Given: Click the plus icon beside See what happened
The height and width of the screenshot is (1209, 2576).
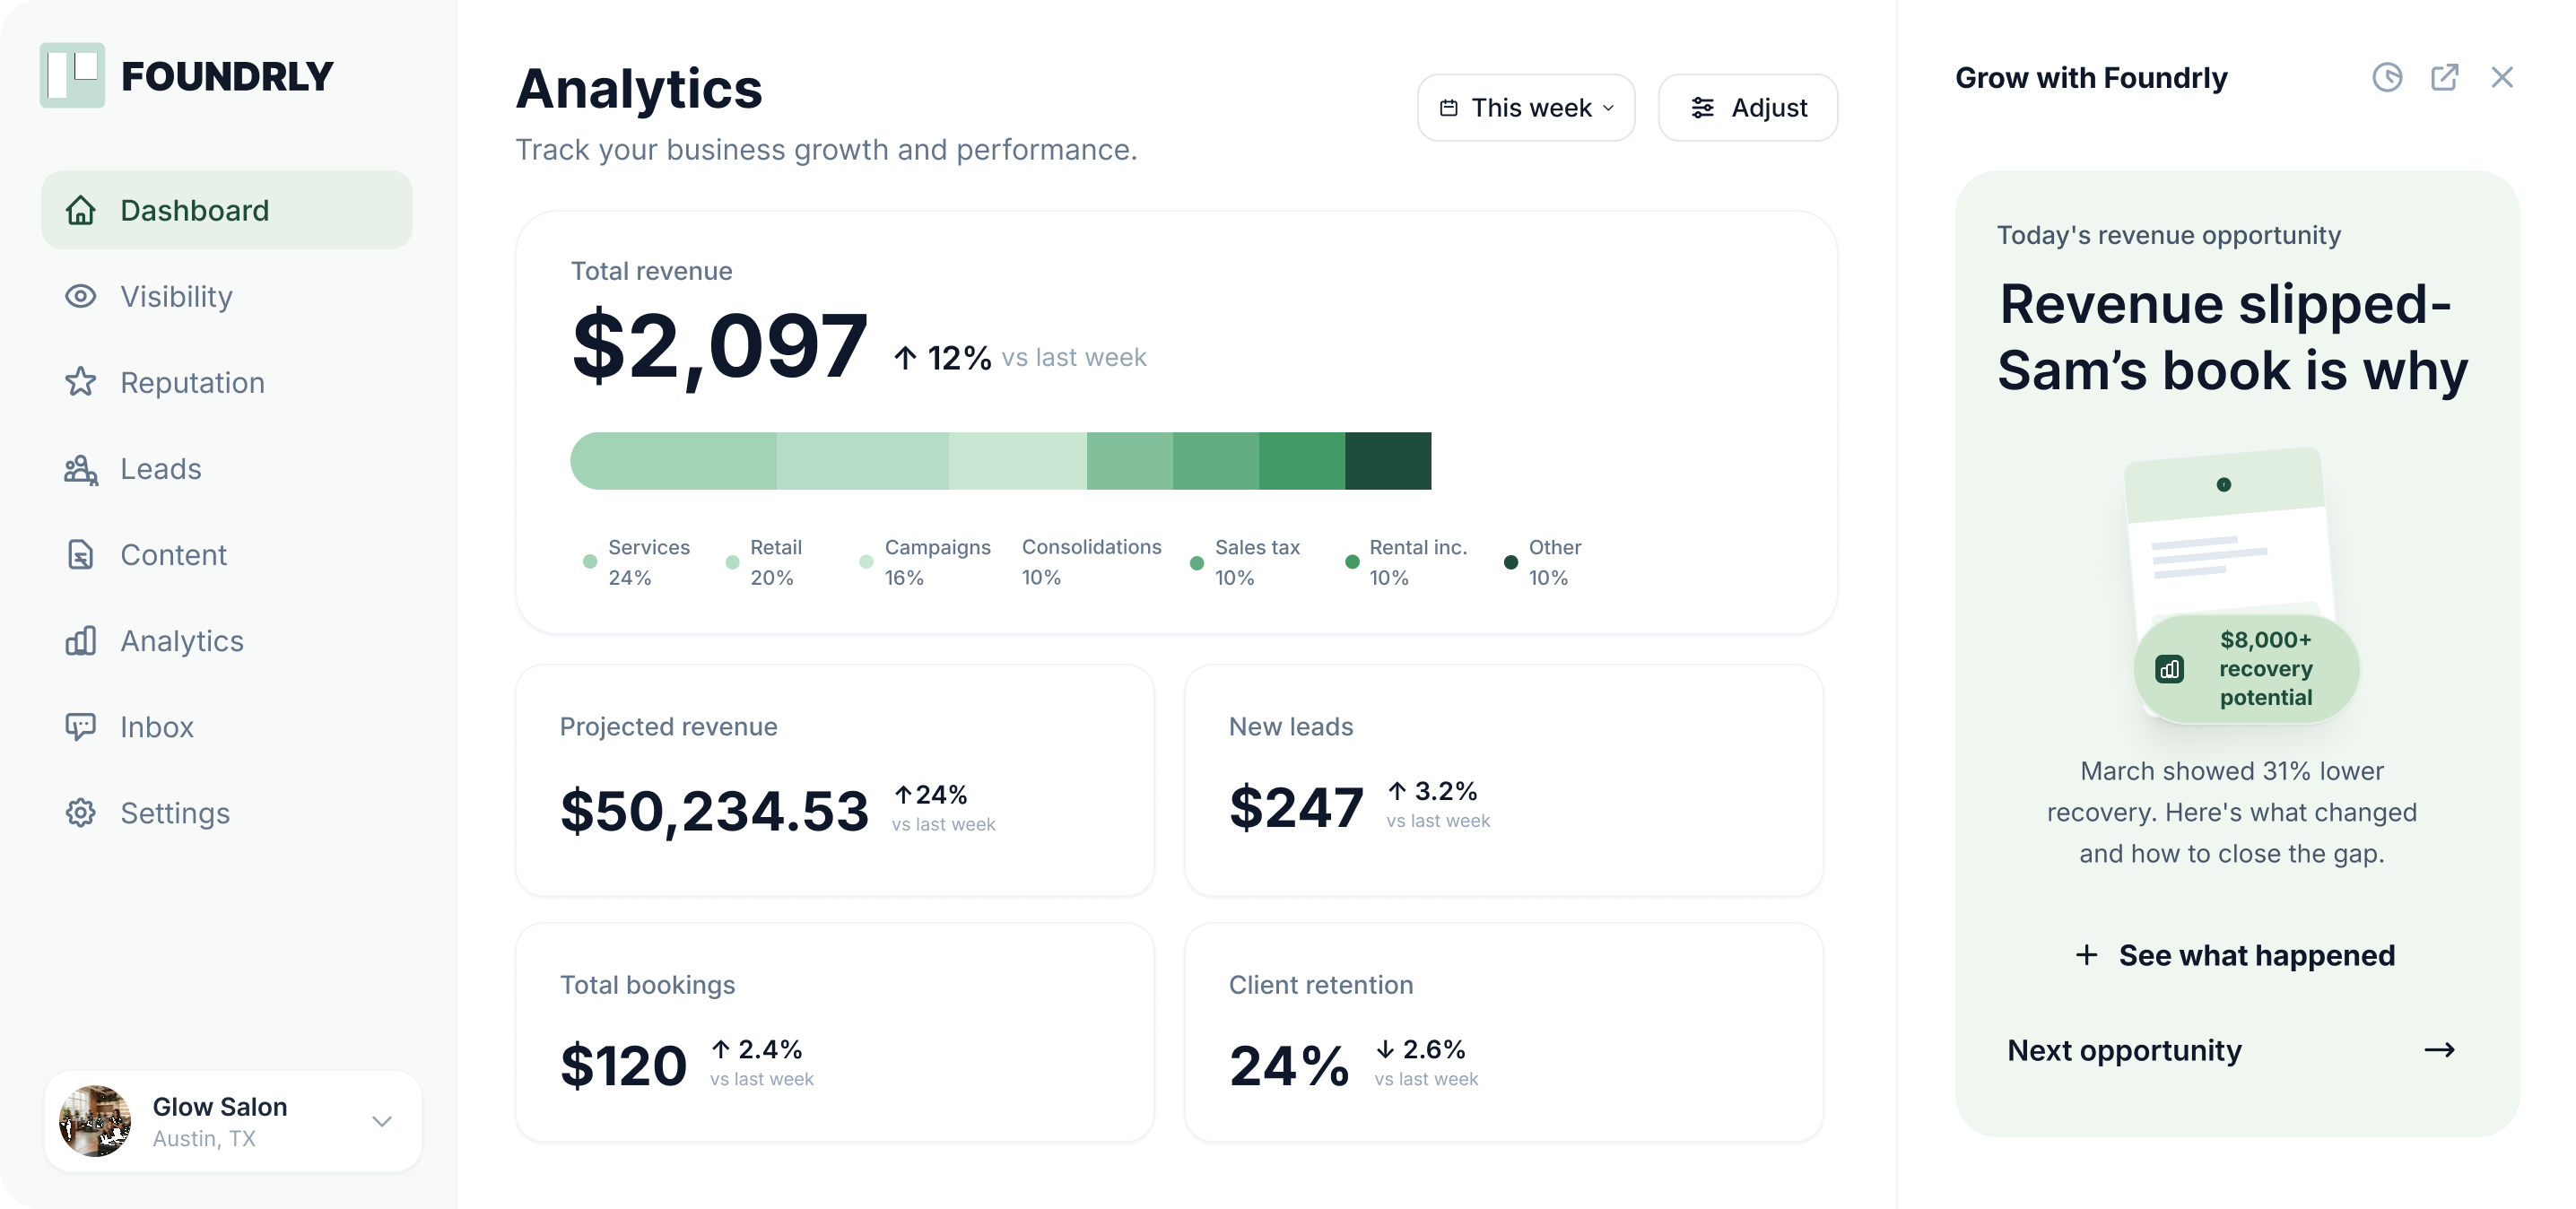Looking at the screenshot, I should coord(2086,955).
